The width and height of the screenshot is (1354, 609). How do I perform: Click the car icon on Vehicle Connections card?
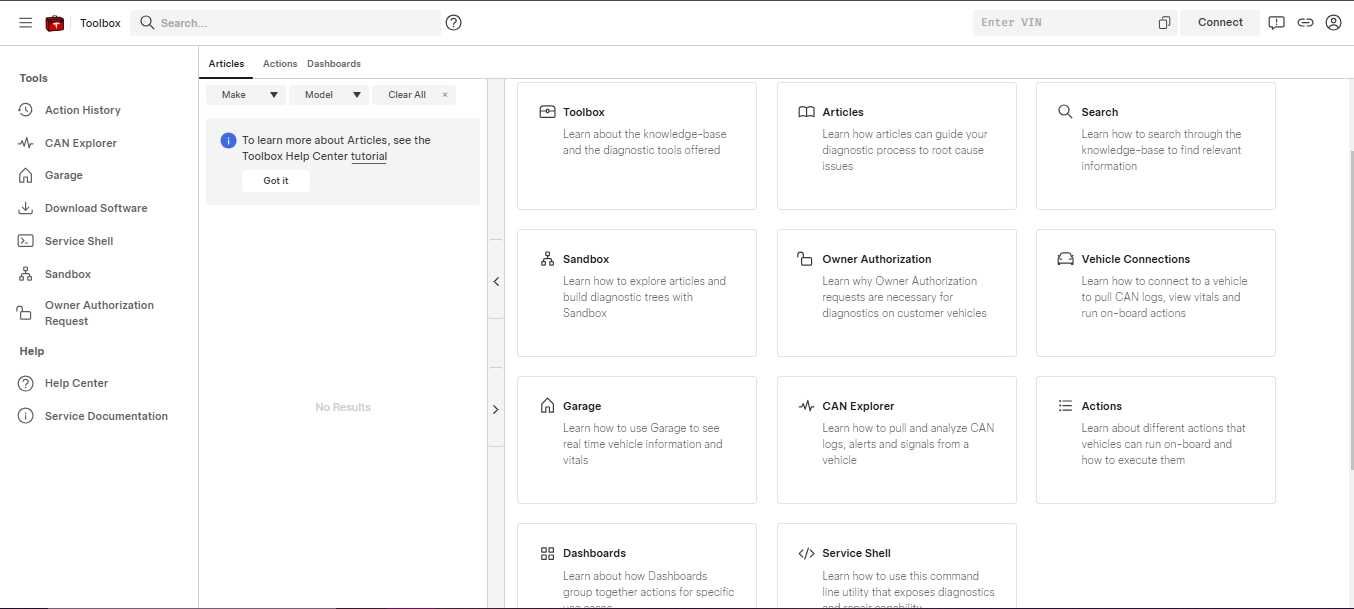pyautogui.click(x=1065, y=259)
